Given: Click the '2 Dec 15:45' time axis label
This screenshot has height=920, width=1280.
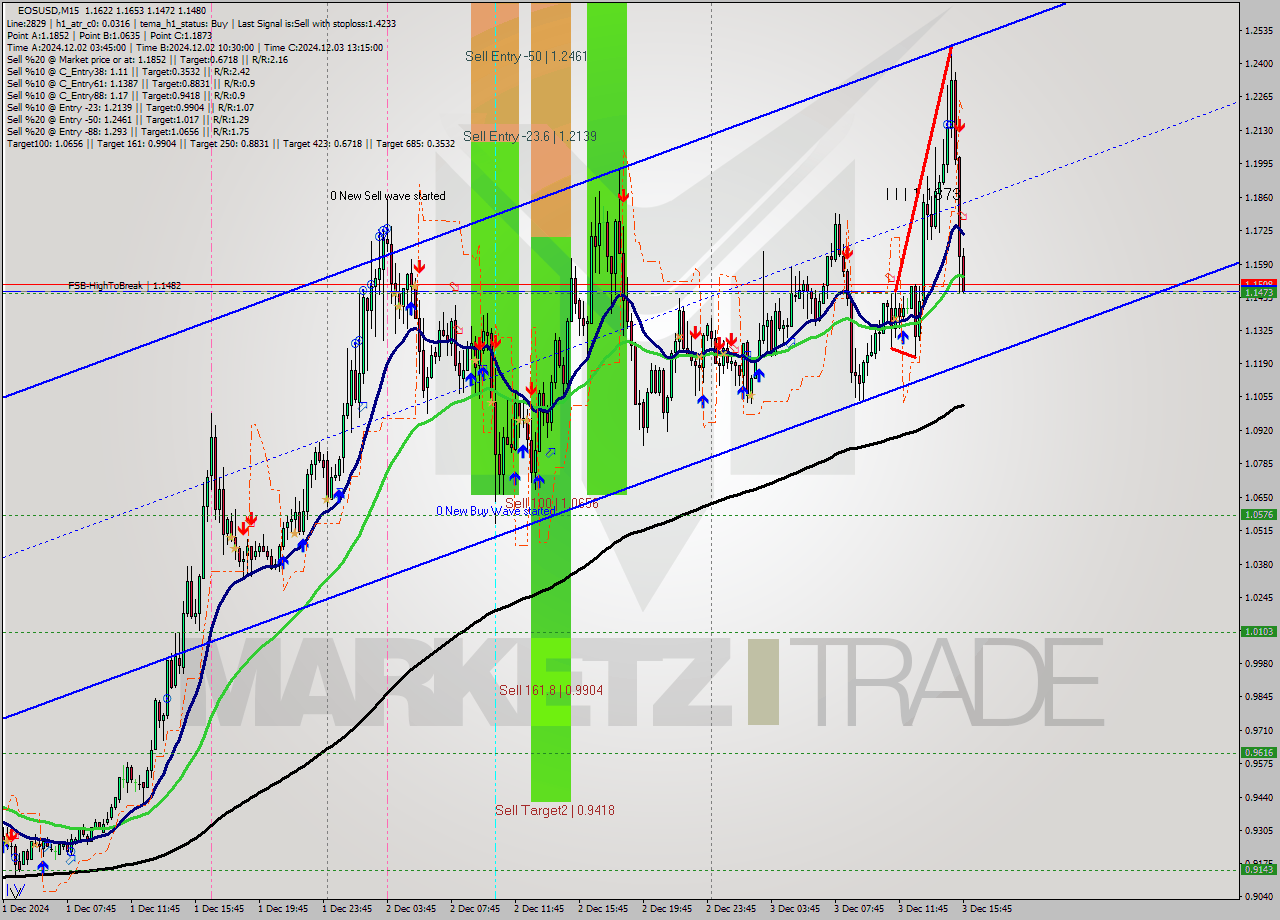Looking at the screenshot, I should click(x=603, y=909).
